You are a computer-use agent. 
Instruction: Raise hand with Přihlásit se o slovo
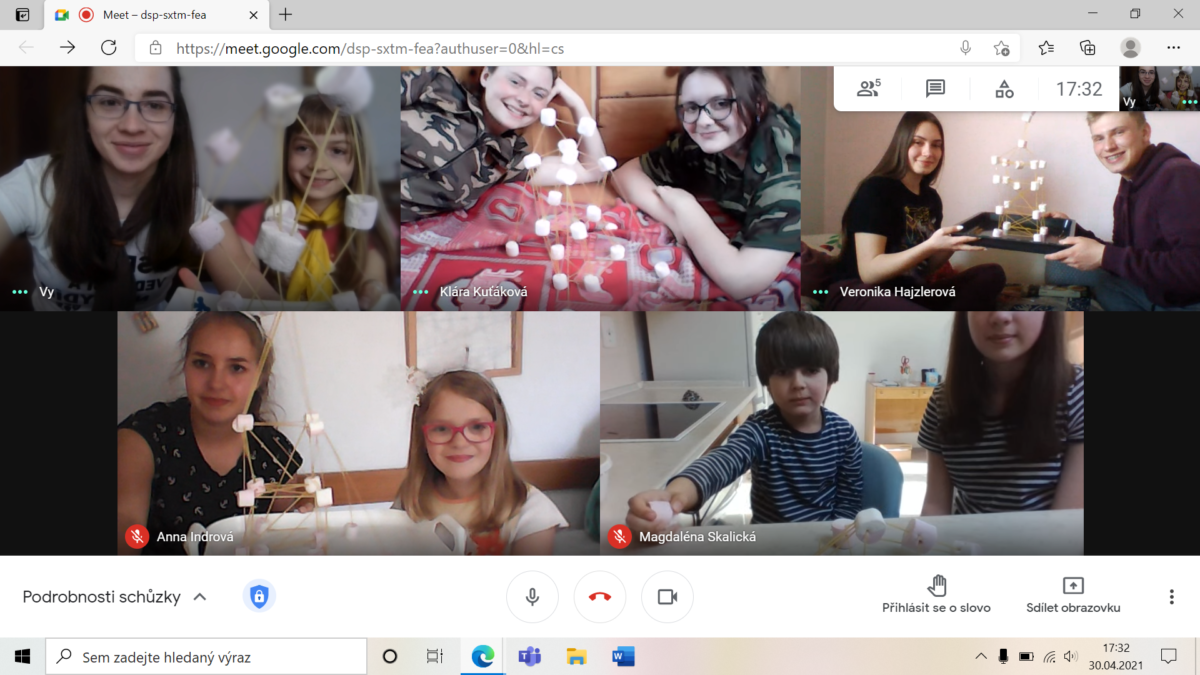[x=936, y=595]
